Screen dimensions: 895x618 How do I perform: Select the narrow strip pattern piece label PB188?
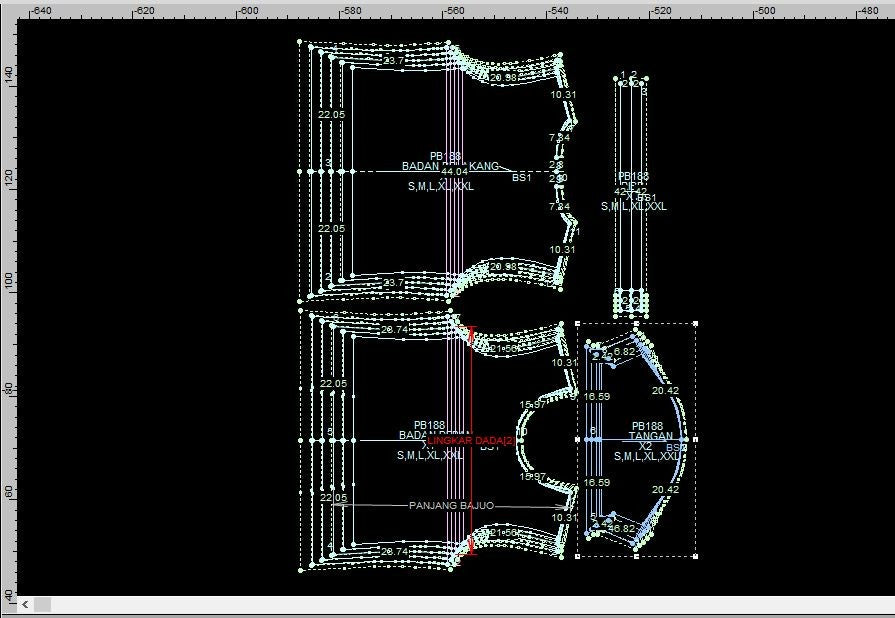pos(633,176)
